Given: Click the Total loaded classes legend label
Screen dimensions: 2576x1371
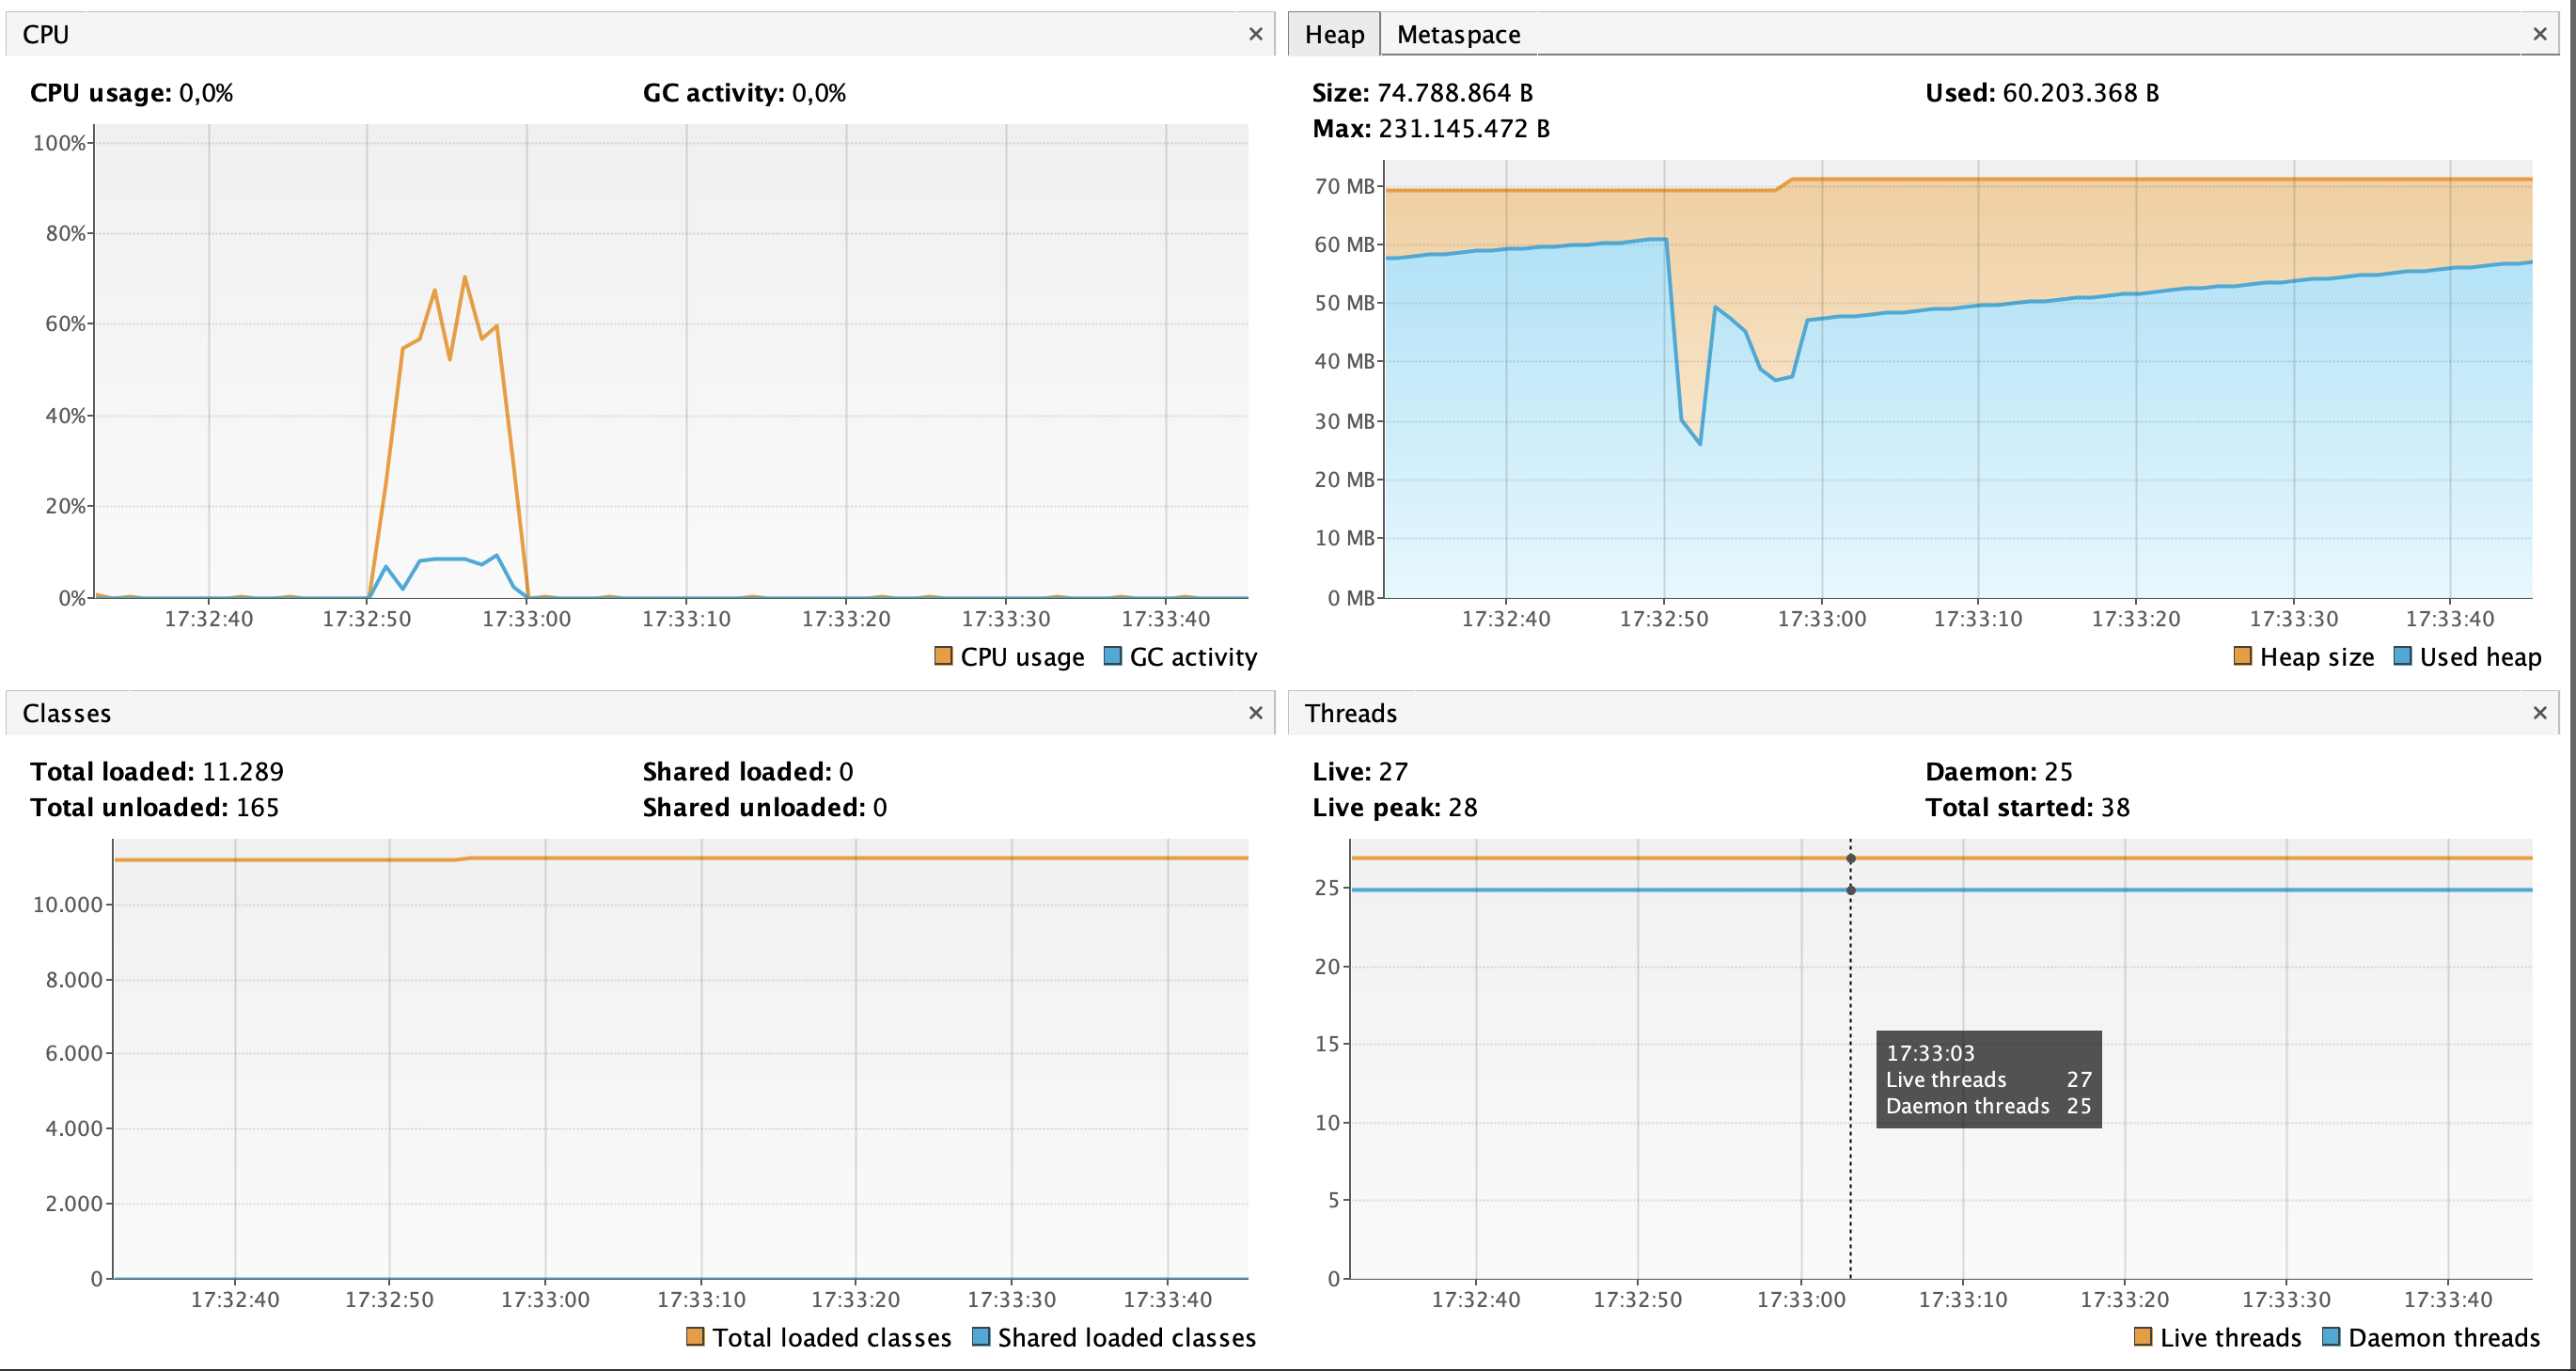Looking at the screenshot, I should (832, 1338).
